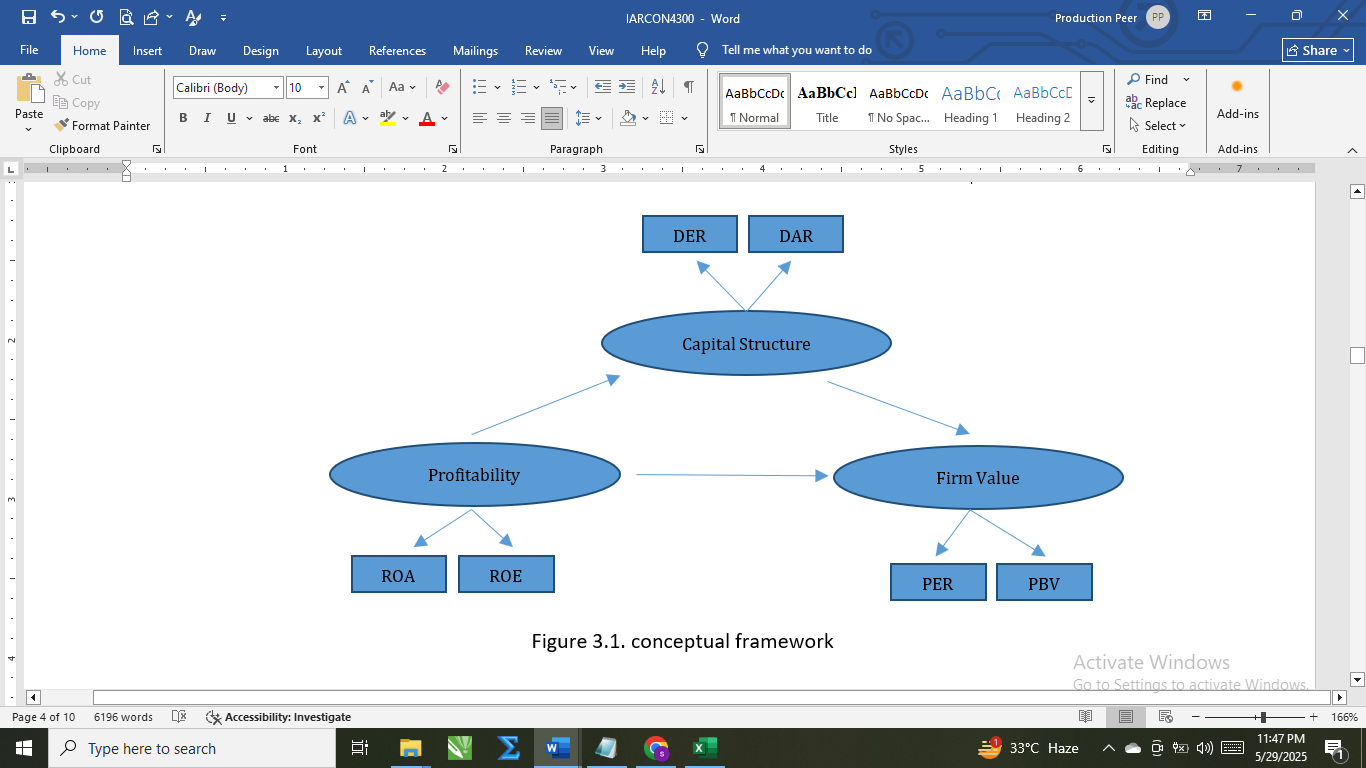
Task: Open File Explorer from the taskbar
Action: click(x=410, y=748)
